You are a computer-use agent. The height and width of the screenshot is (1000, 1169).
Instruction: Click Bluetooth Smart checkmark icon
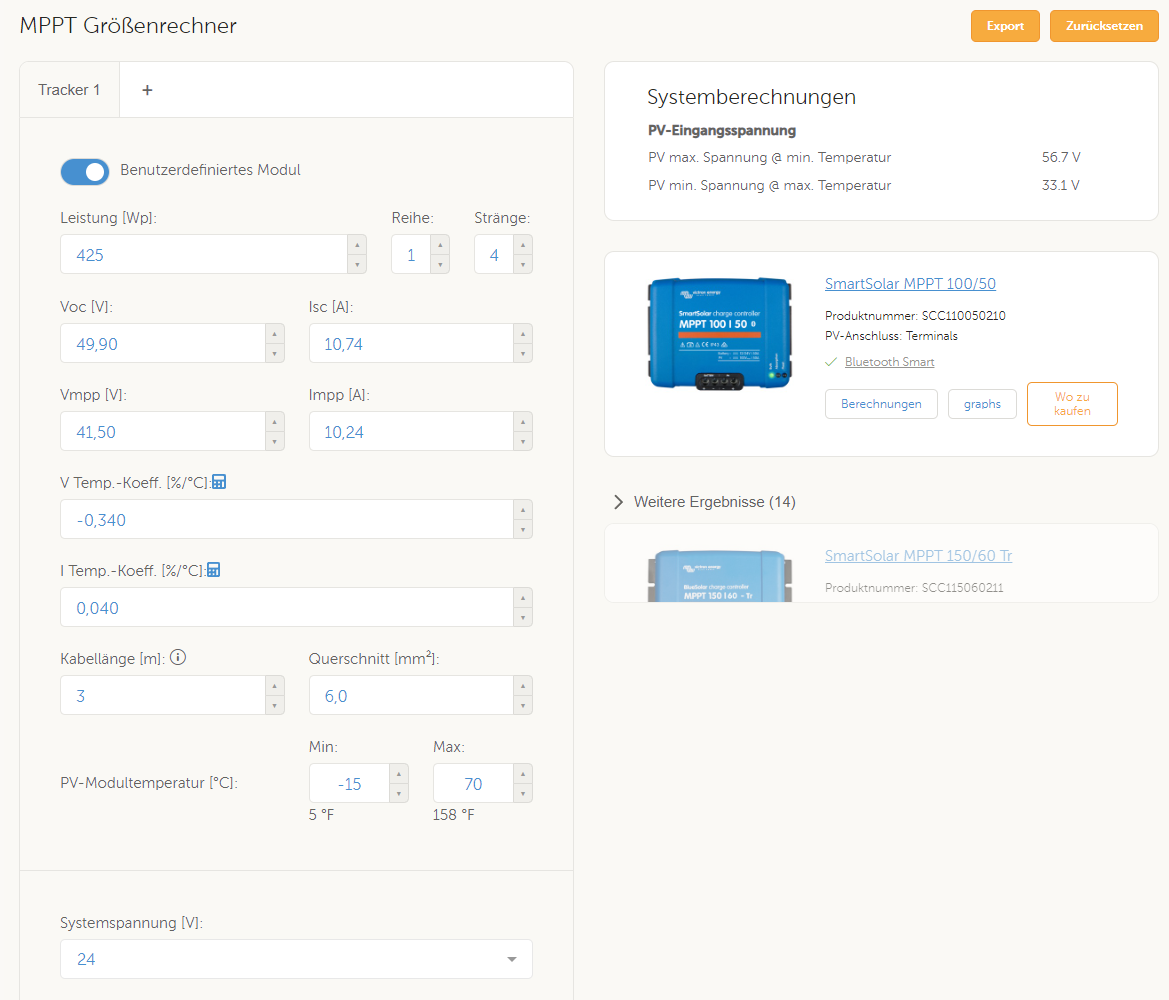831,362
